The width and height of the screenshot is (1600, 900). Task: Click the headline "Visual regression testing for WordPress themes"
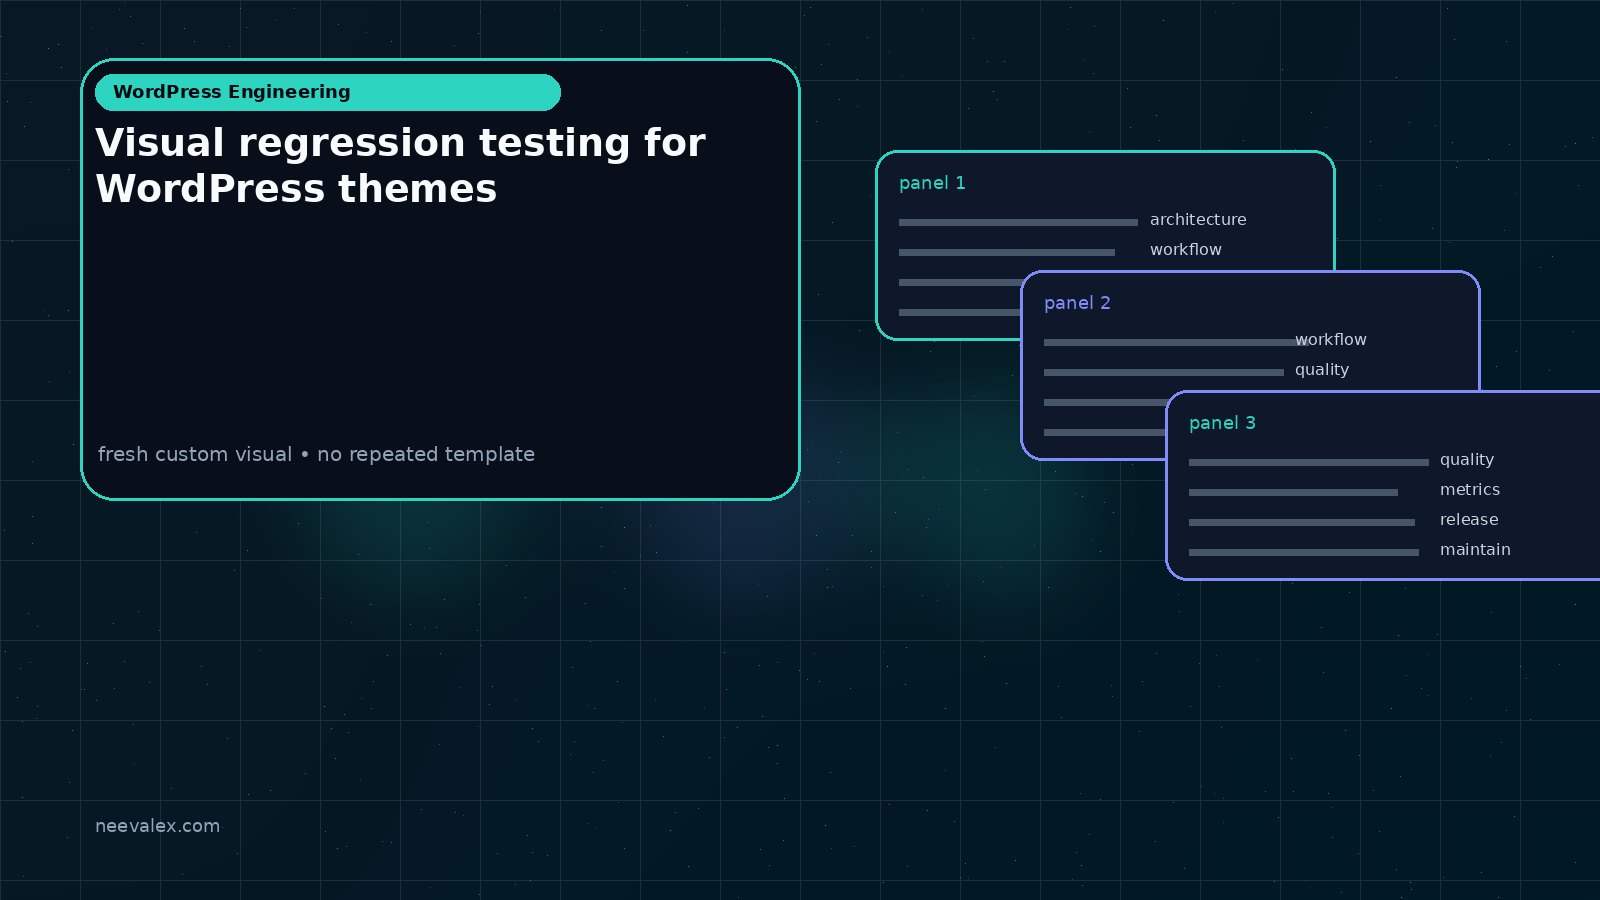pyautogui.click(x=400, y=165)
